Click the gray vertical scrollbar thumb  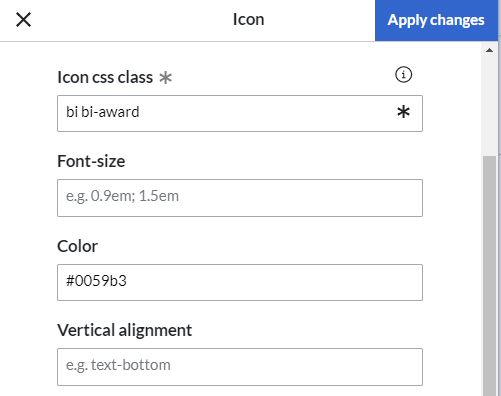pos(489,275)
